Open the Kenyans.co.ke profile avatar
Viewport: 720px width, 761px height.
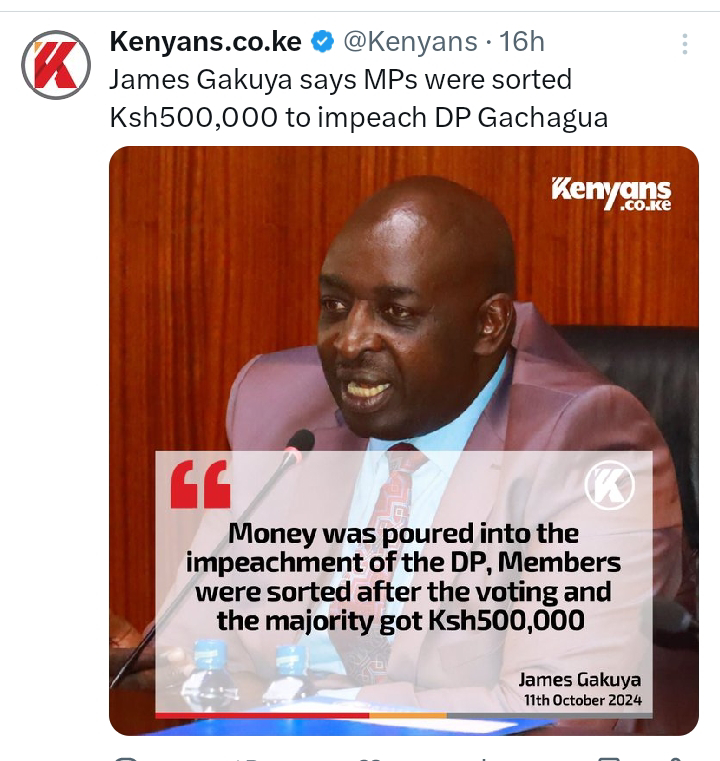(x=56, y=65)
